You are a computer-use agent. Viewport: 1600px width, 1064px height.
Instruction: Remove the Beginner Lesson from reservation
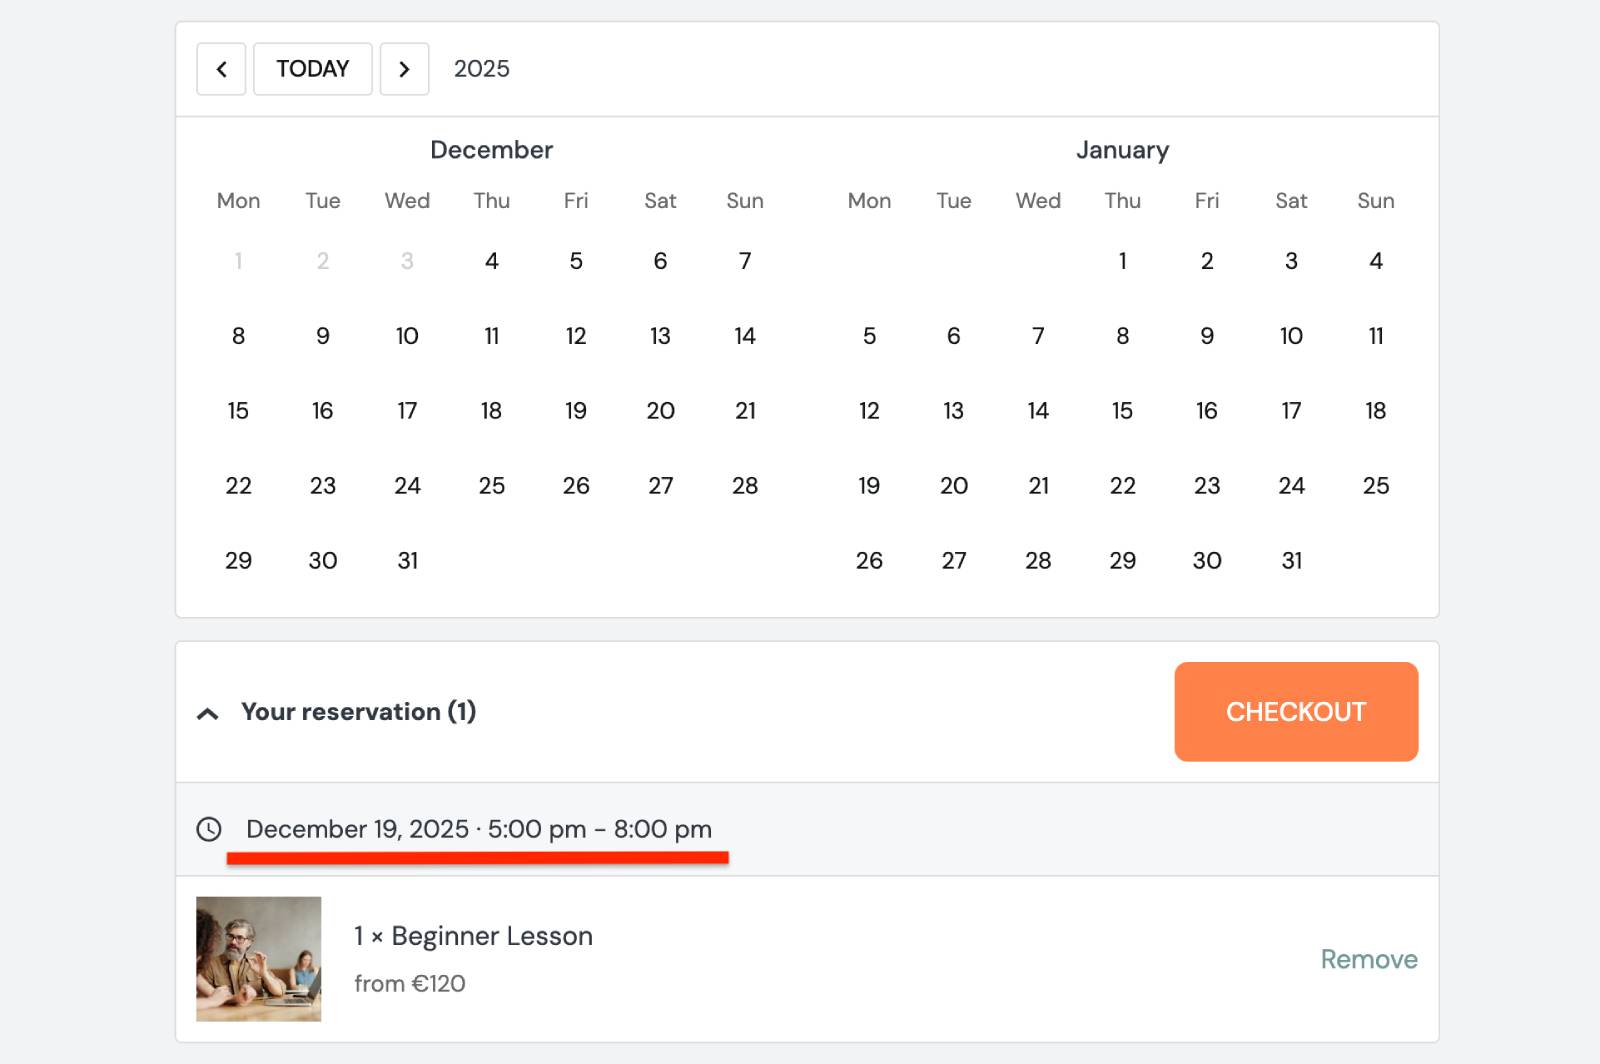pos(1368,959)
